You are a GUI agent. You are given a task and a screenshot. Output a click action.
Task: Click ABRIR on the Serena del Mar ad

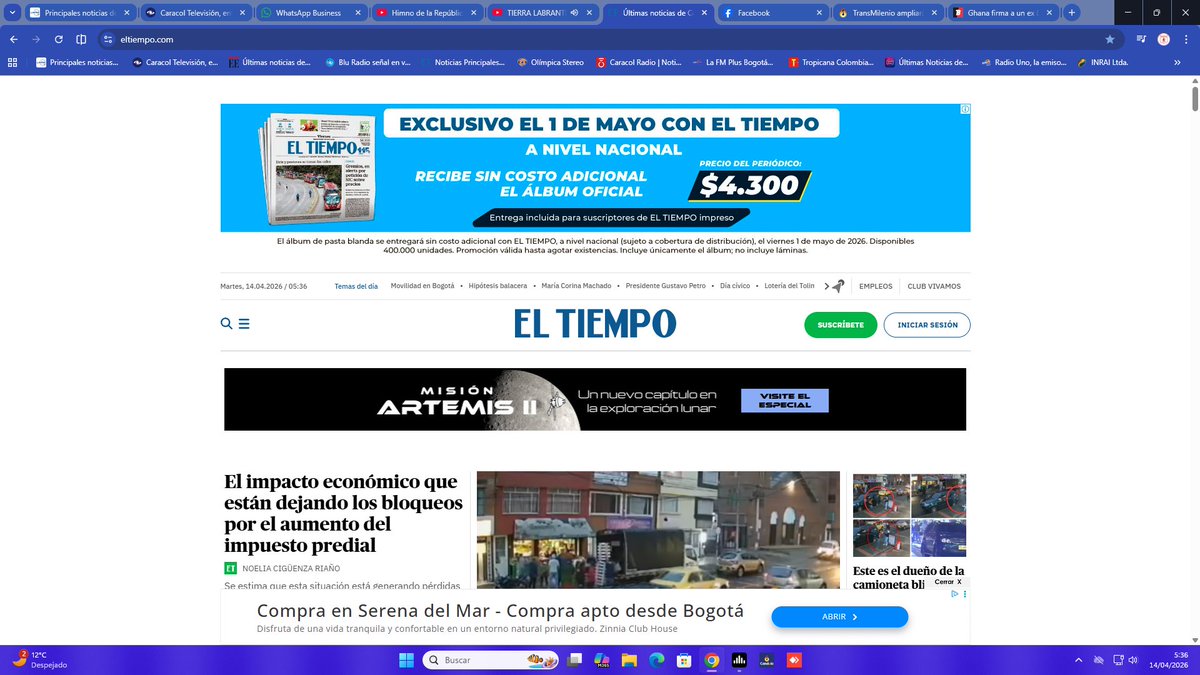click(839, 617)
